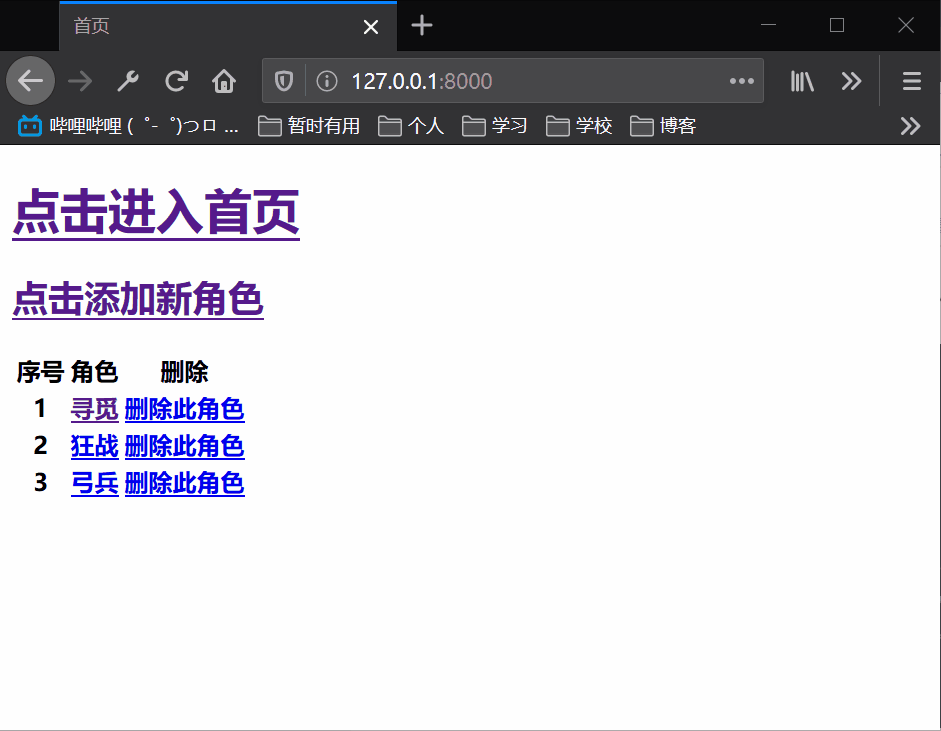Viewport: 941px width, 731px height.
Task: Click the wrench extension icon near back button
Action: click(127, 81)
